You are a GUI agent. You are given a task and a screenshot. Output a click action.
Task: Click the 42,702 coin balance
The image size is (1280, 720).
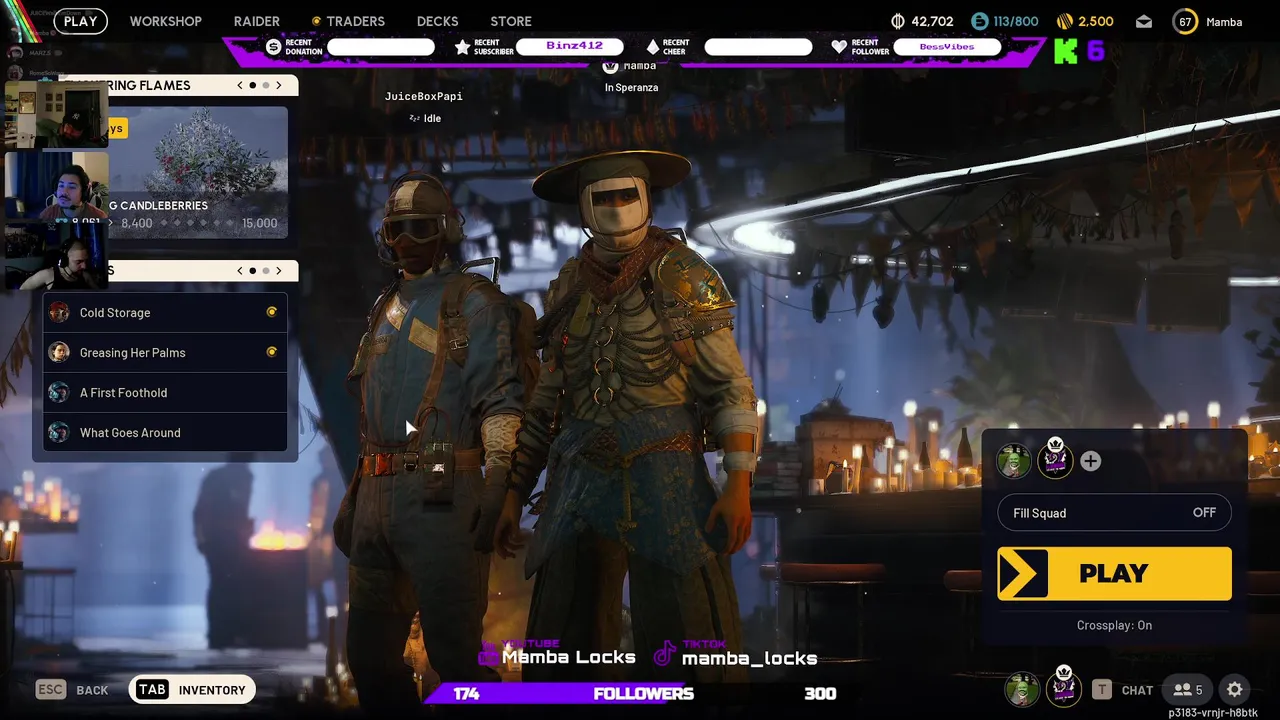(x=932, y=21)
